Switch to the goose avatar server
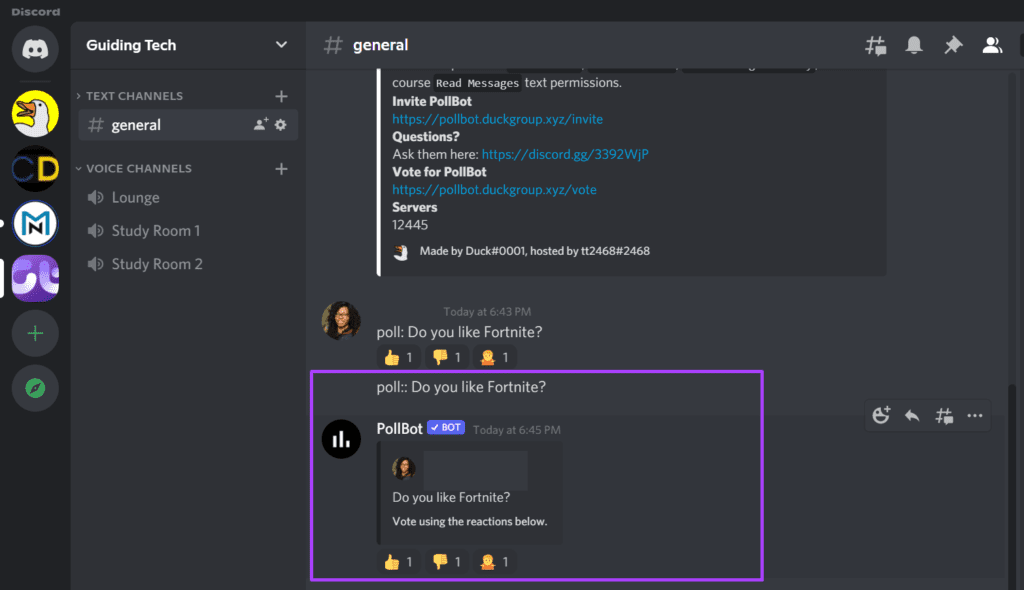The height and width of the screenshot is (590, 1024). 35,114
